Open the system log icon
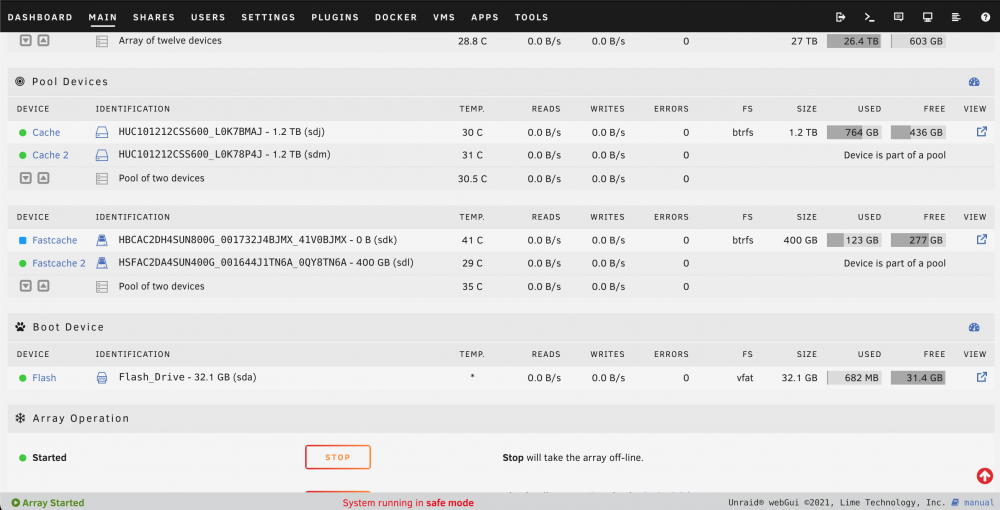Image resolution: width=1000 pixels, height=510 pixels. point(956,17)
